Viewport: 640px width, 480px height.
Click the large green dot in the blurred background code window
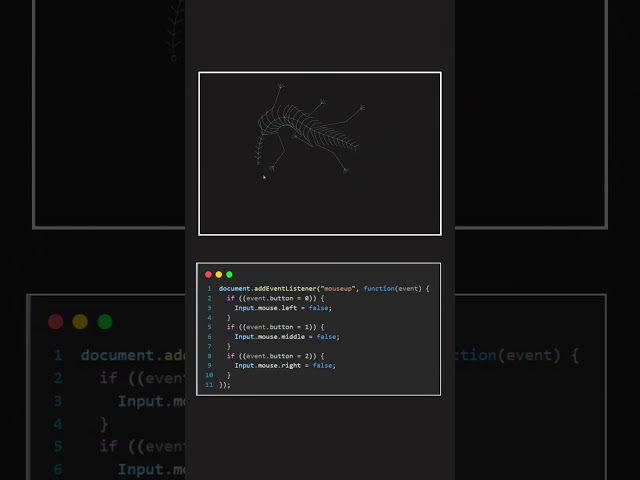[x=105, y=322]
